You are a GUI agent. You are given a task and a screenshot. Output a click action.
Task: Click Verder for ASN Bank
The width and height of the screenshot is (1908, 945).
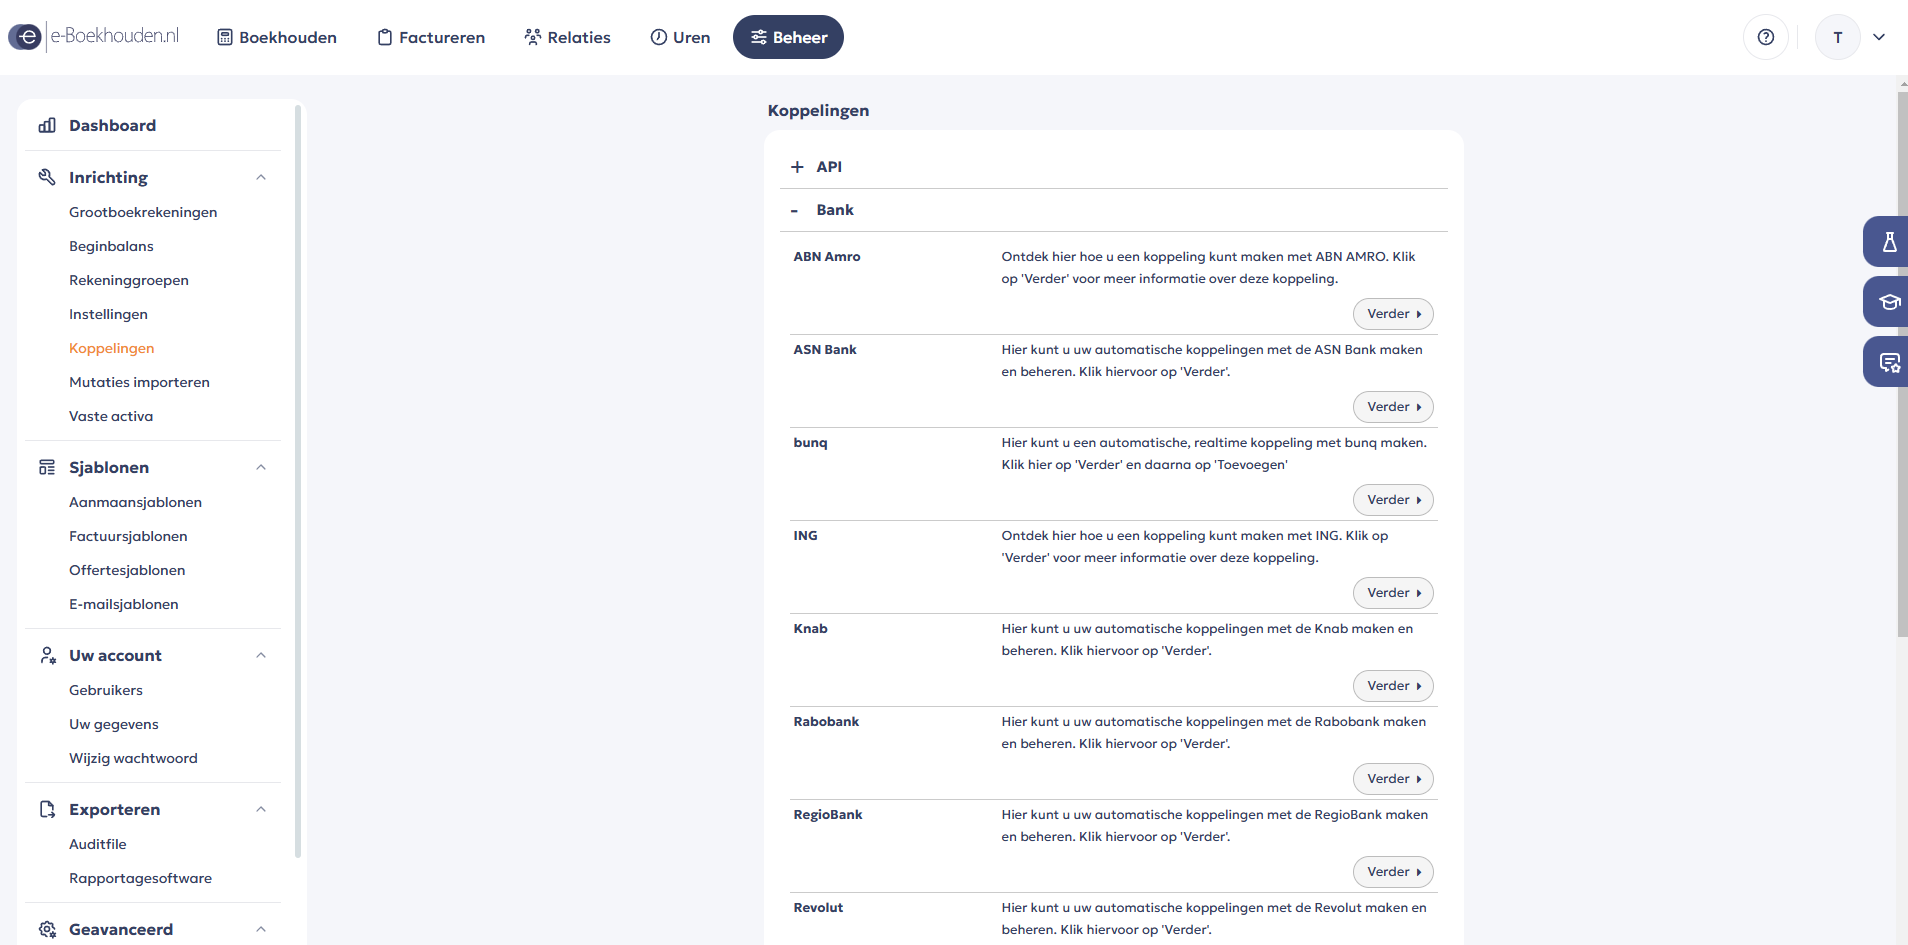[1393, 407]
